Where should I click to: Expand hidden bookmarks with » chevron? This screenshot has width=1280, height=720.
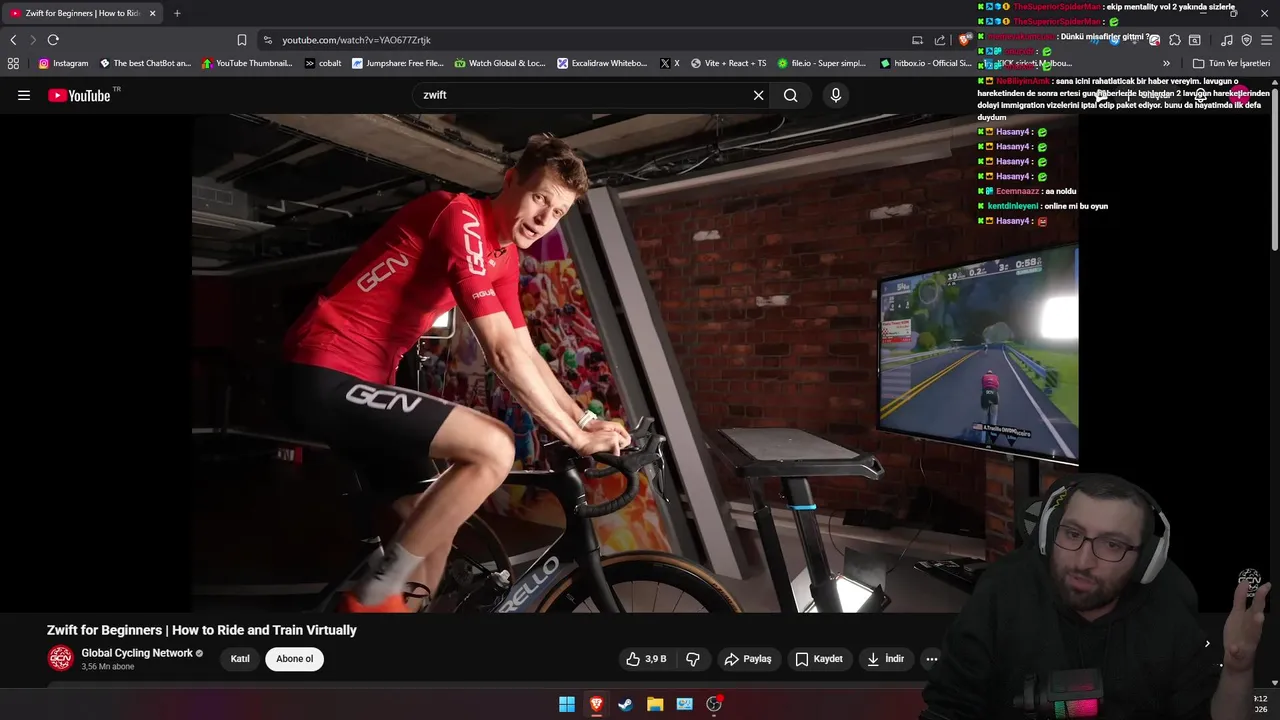[1166, 63]
